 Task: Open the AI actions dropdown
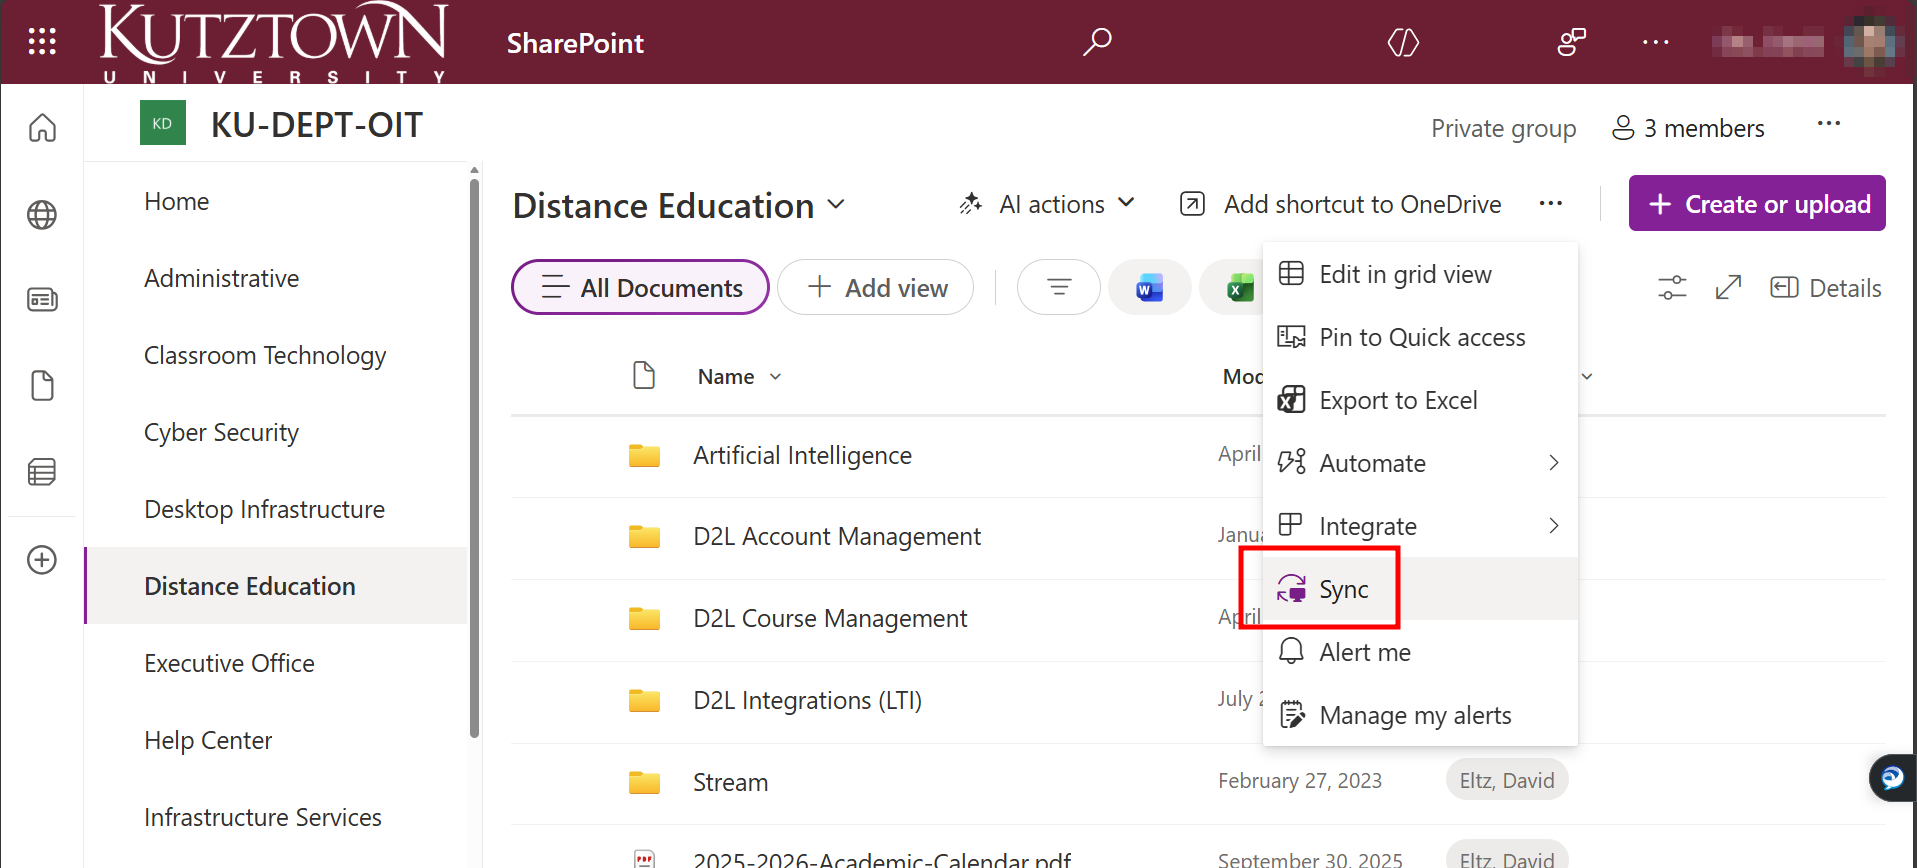click(x=1047, y=204)
